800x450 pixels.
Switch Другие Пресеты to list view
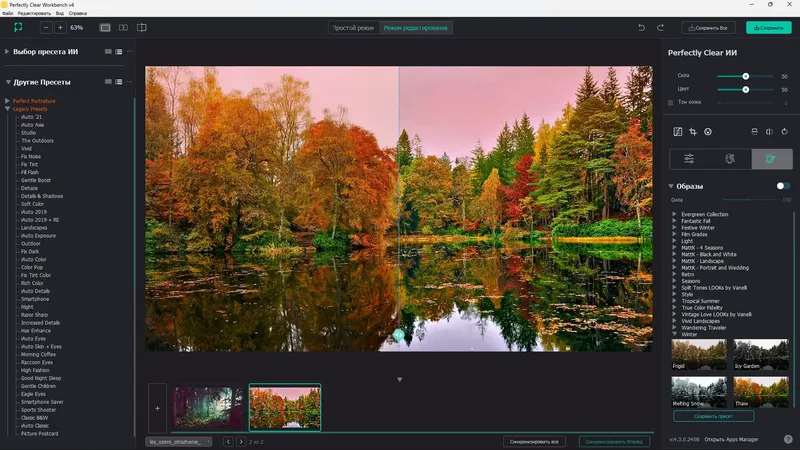coord(118,82)
